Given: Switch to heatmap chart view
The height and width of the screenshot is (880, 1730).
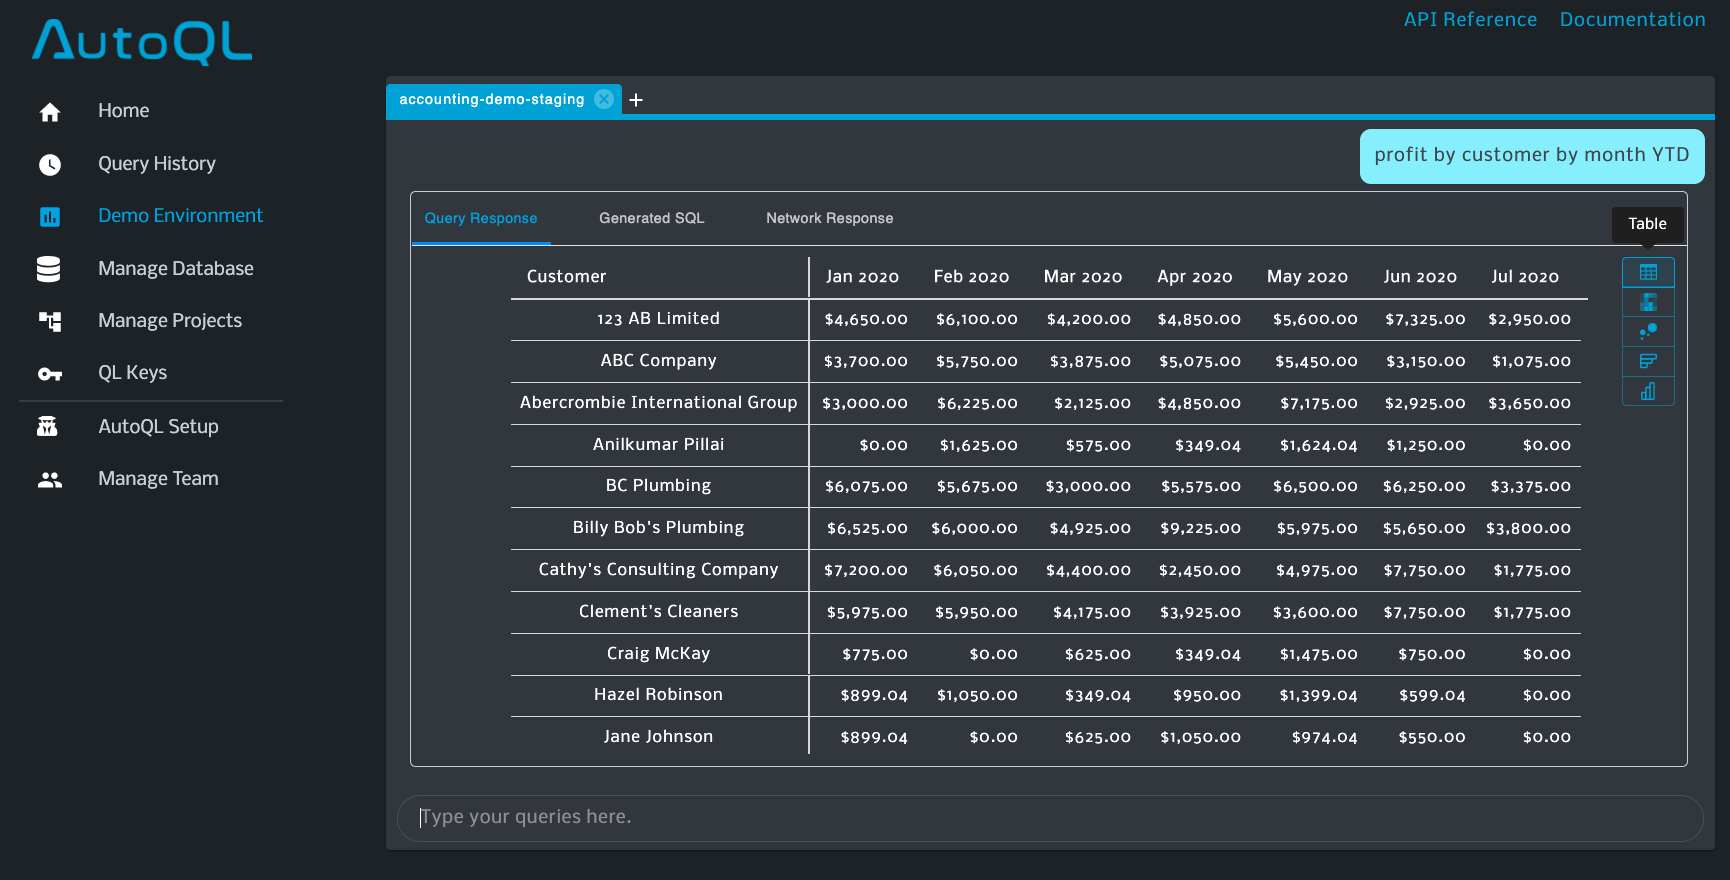Looking at the screenshot, I should (x=1648, y=302).
